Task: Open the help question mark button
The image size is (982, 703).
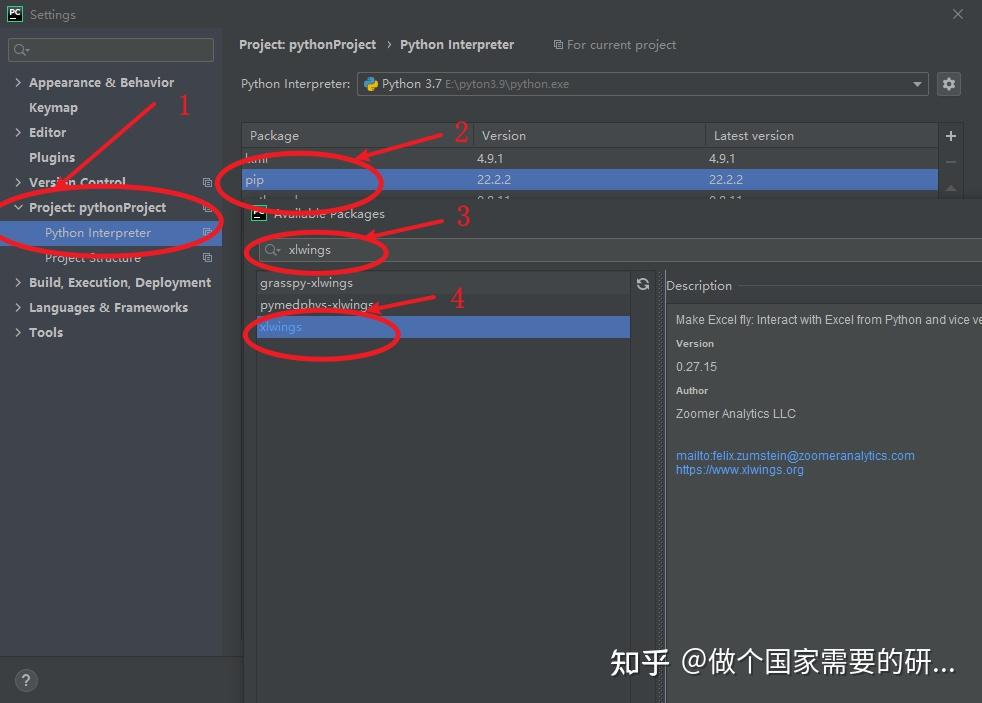Action: pyautogui.click(x=26, y=680)
